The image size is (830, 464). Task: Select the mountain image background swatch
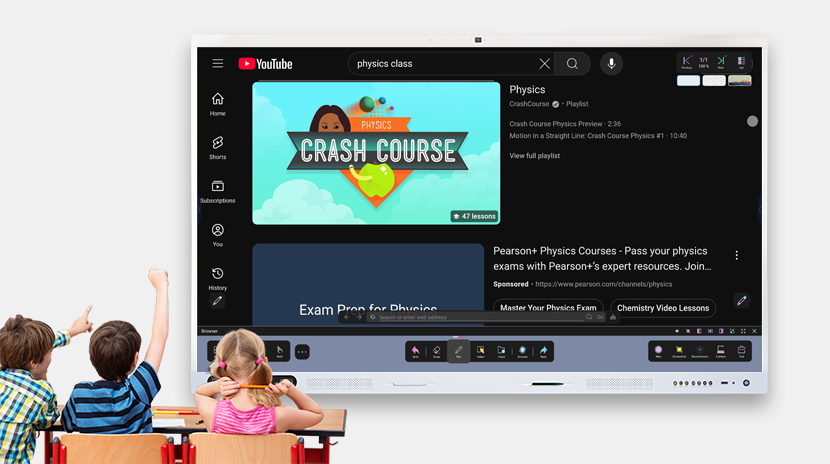pos(739,80)
